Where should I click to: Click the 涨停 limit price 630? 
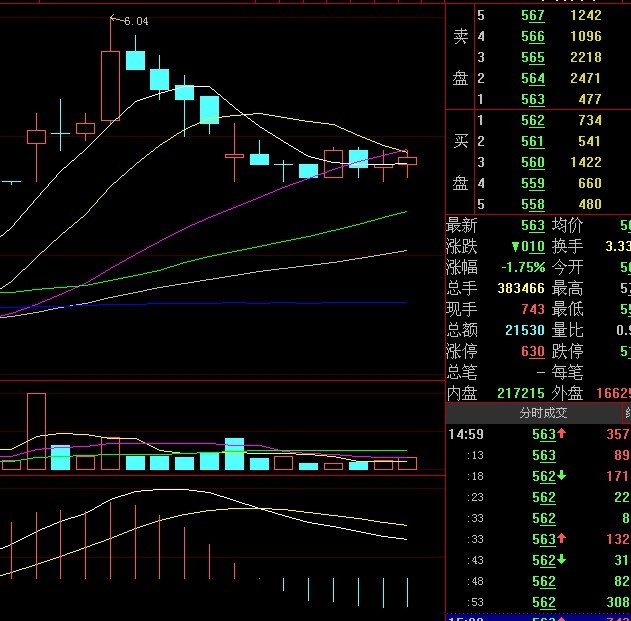533,351
